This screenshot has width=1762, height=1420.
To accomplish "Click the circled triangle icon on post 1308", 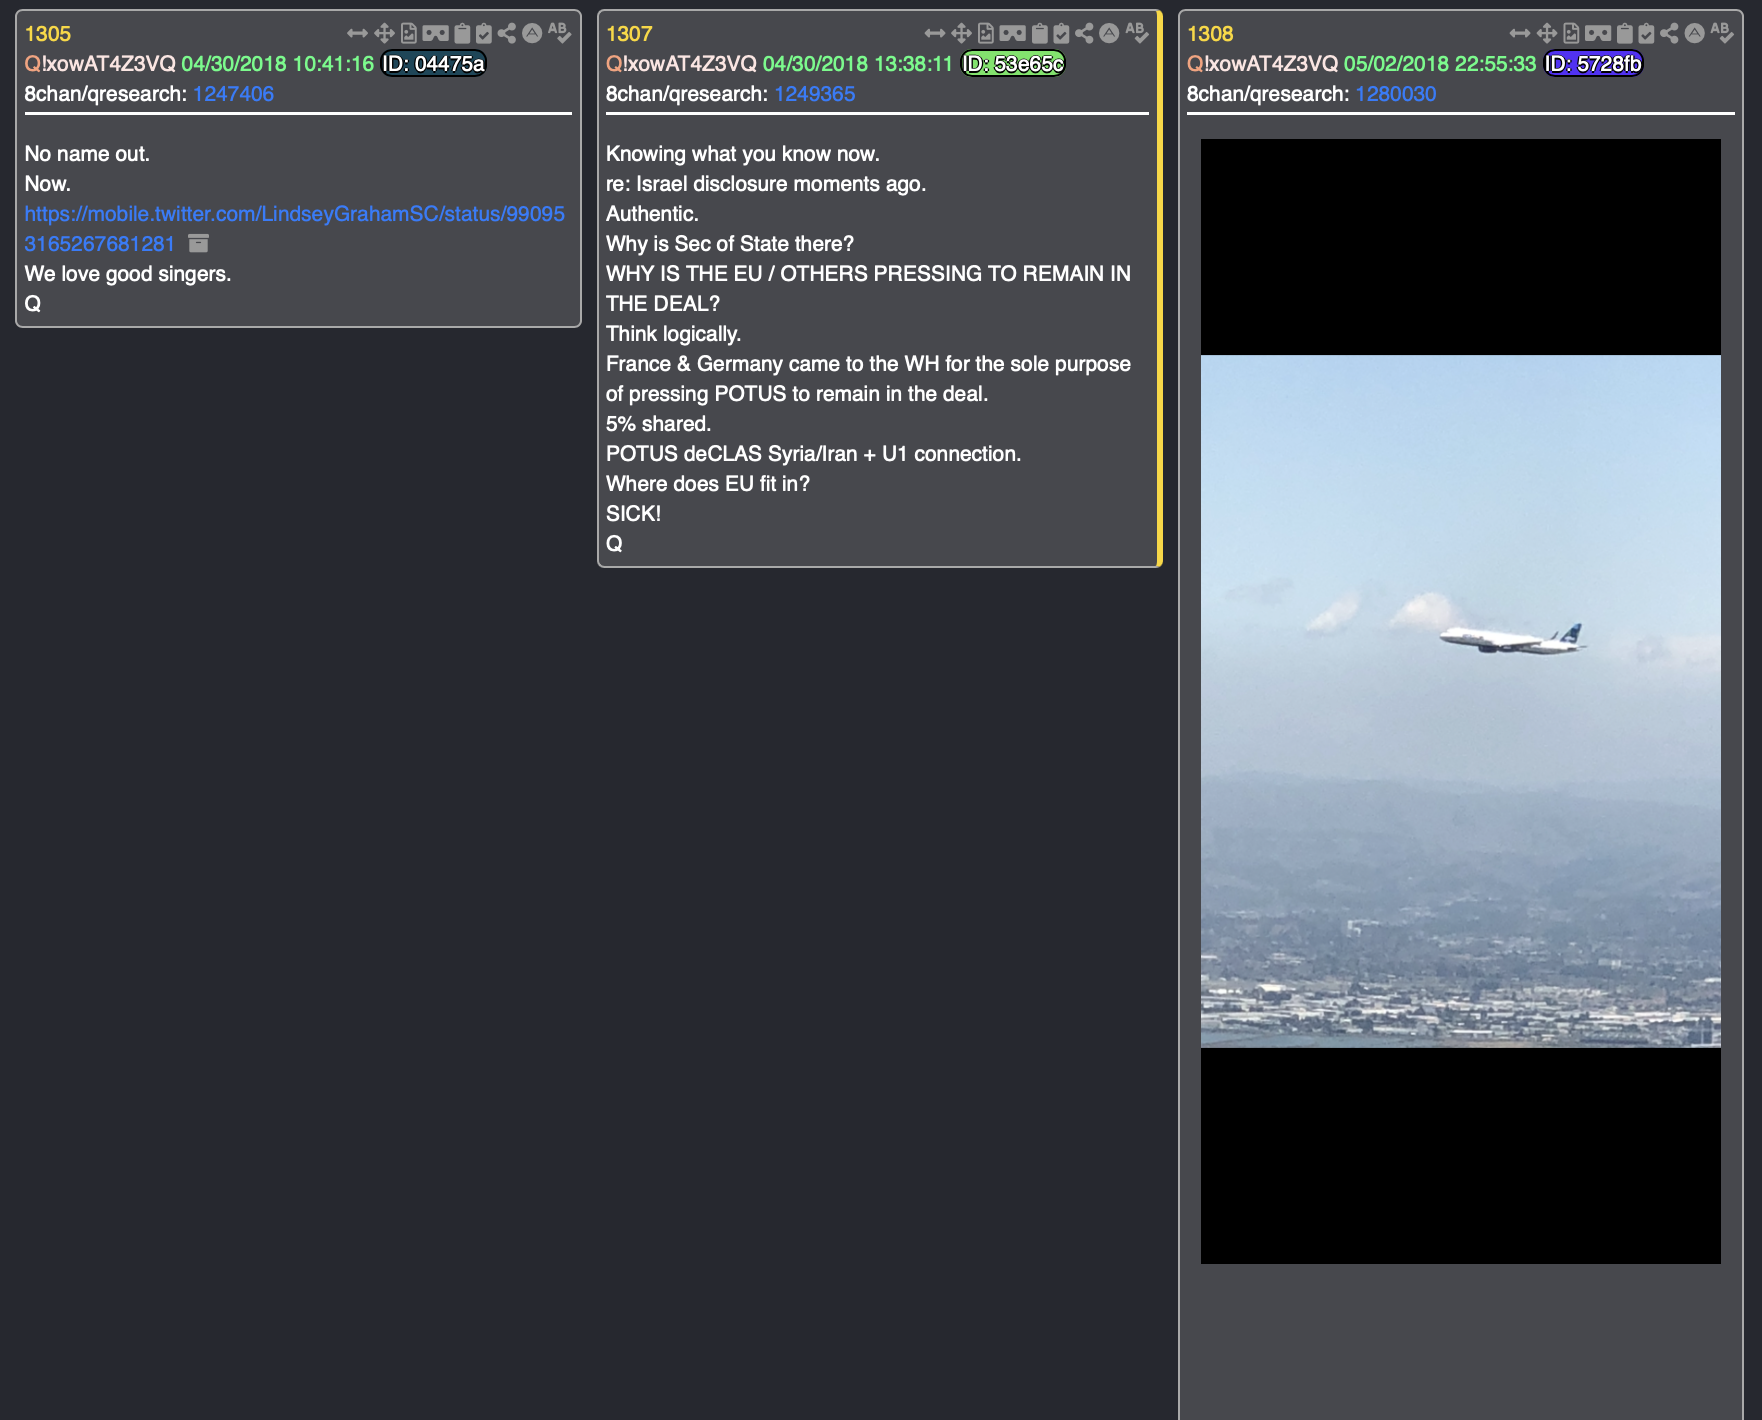I will [x=1694, y=33].
